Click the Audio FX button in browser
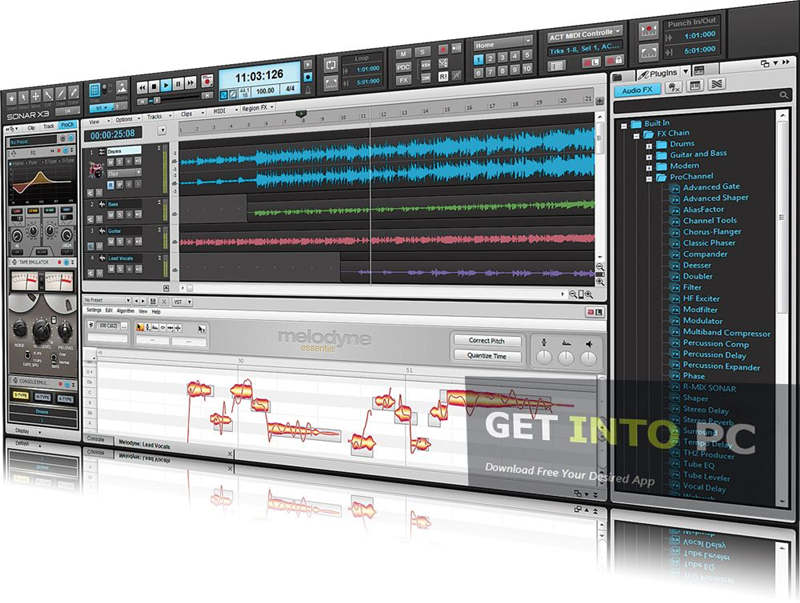 (637, 90)
